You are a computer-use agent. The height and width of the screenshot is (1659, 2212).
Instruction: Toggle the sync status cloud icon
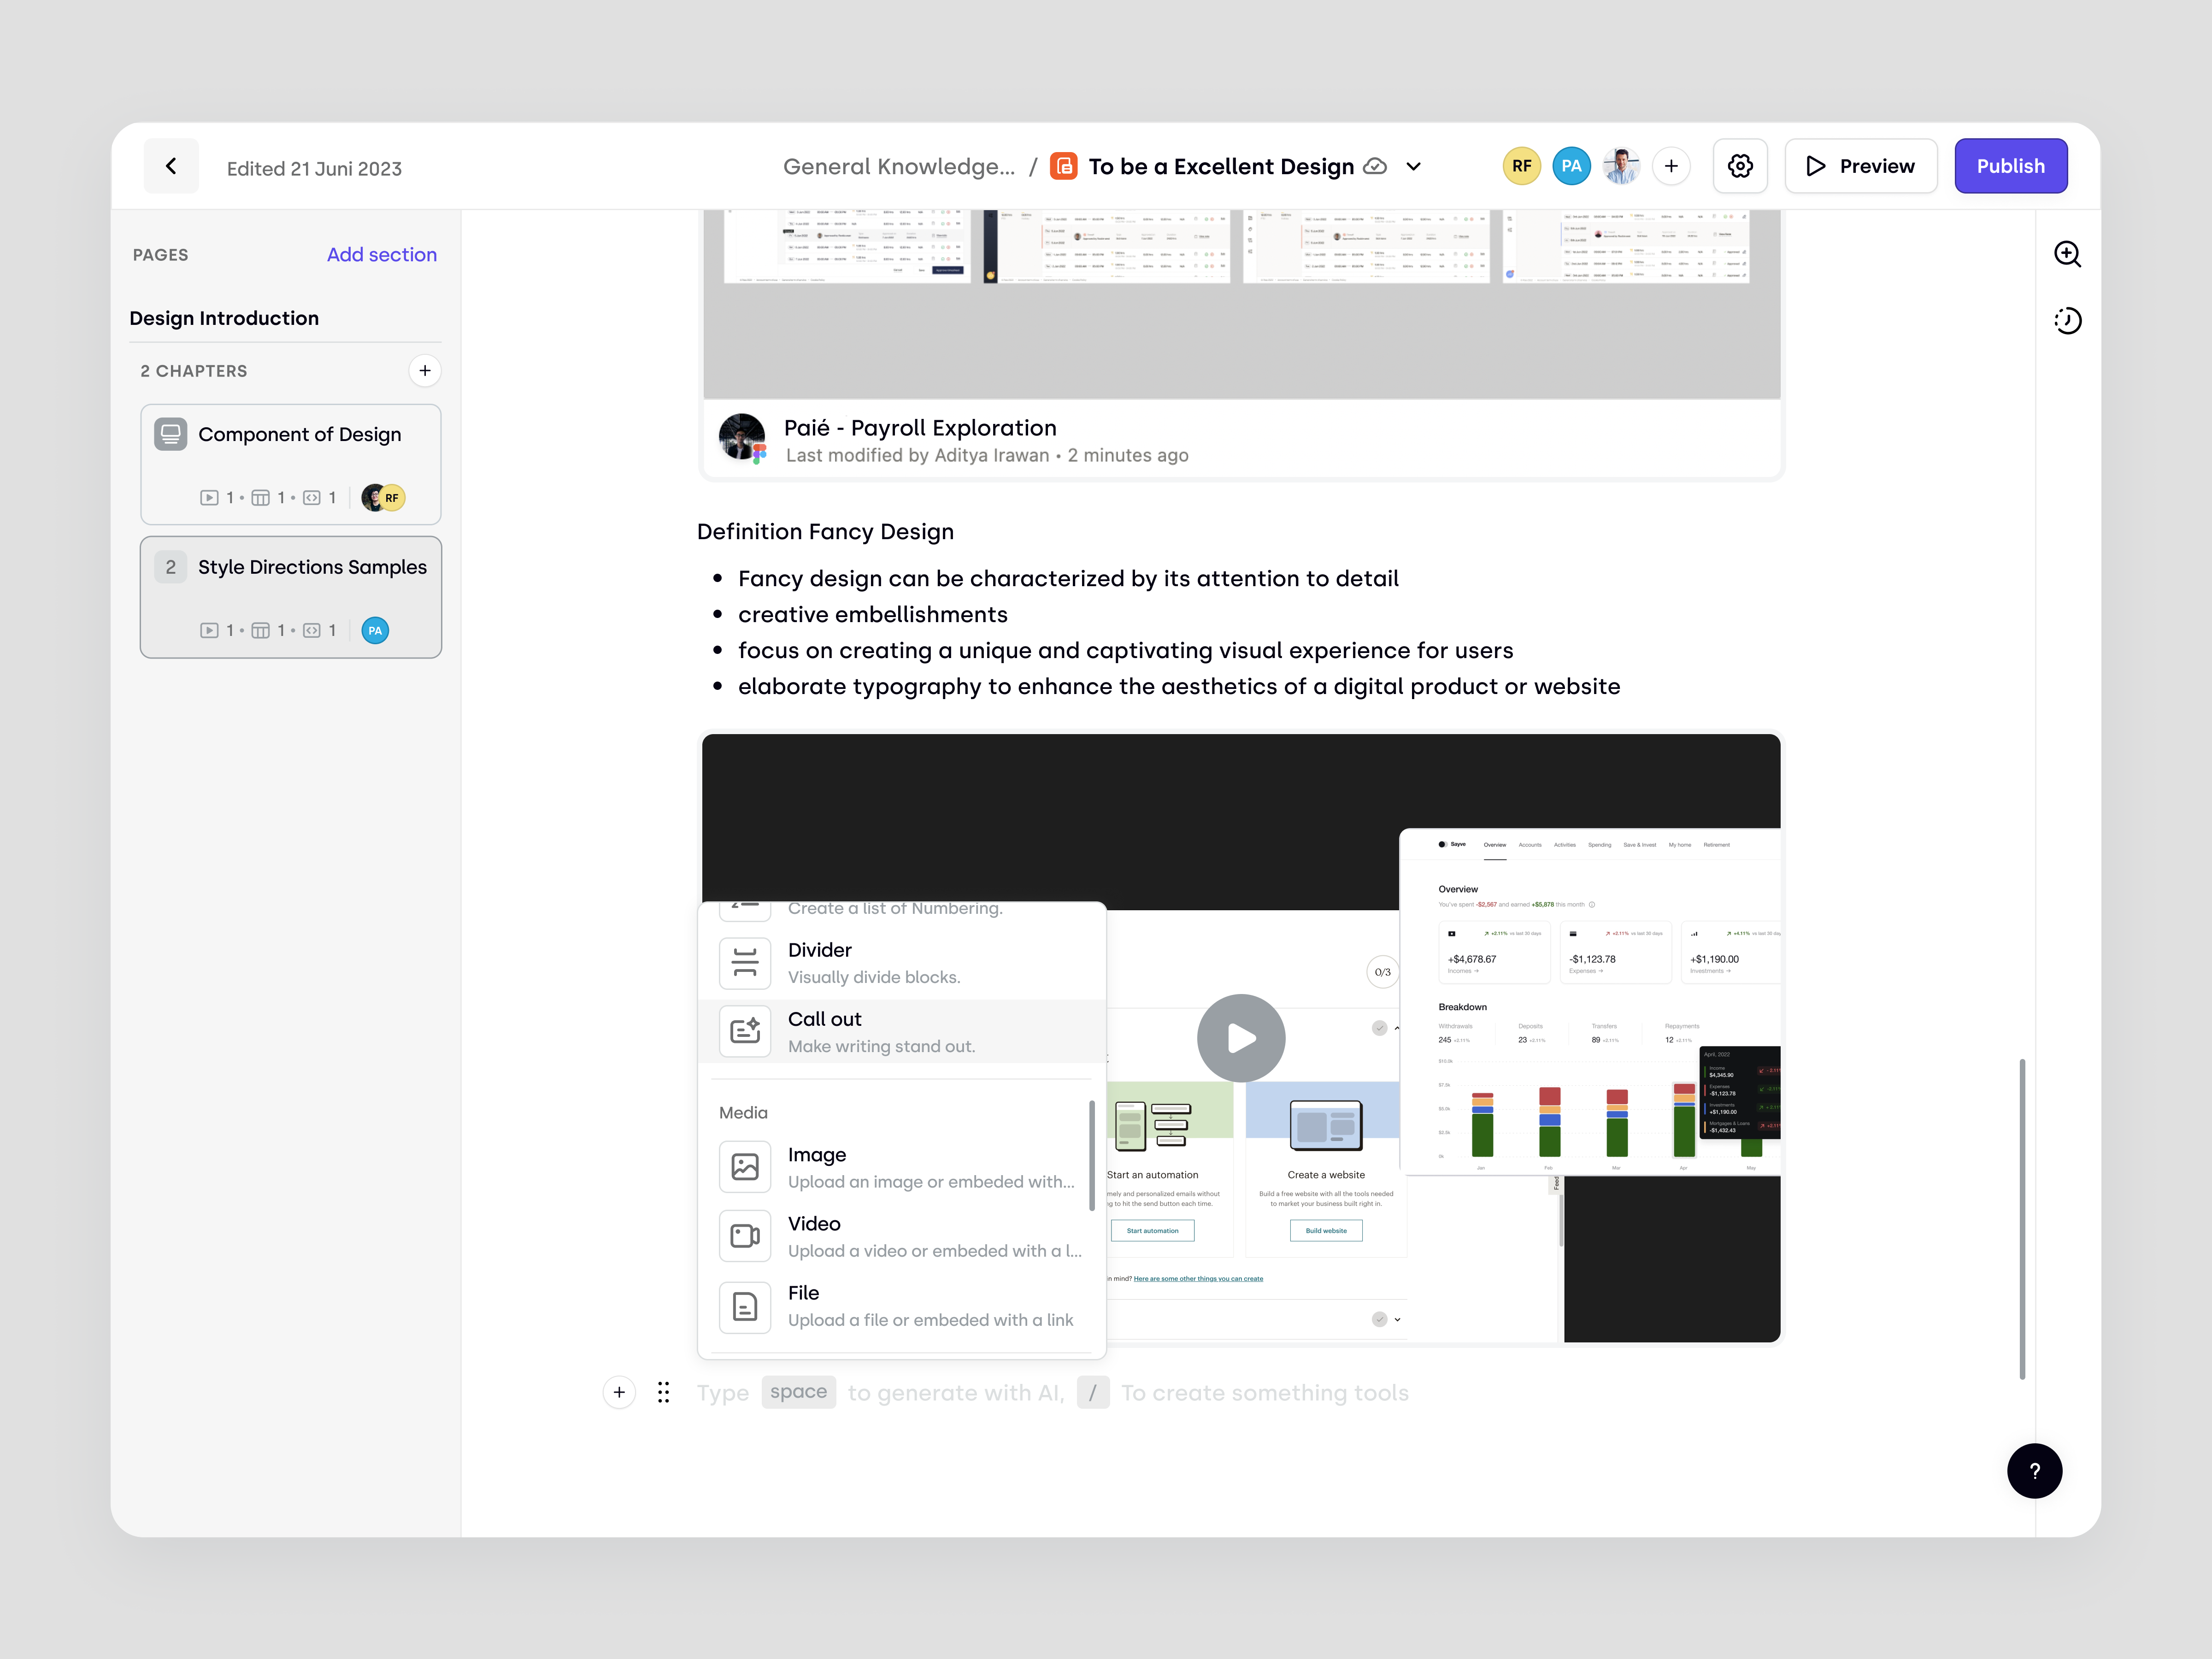pyautogui.click(x=1375, y=167)
